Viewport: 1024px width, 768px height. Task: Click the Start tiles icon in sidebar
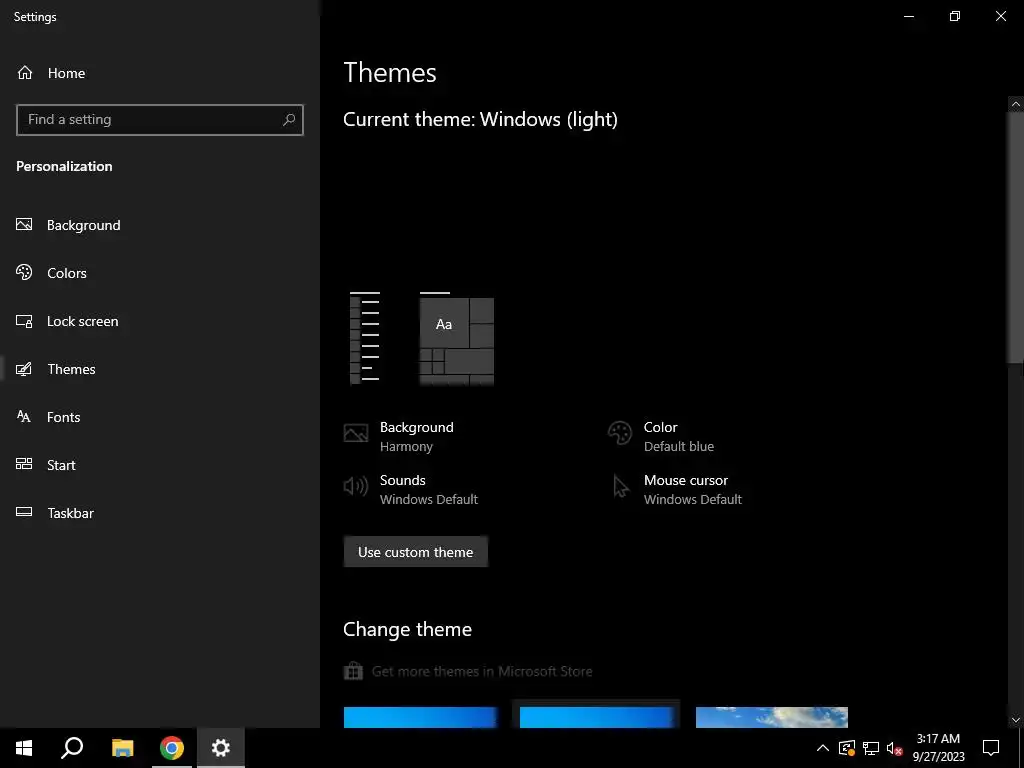(x=24, y=464)
